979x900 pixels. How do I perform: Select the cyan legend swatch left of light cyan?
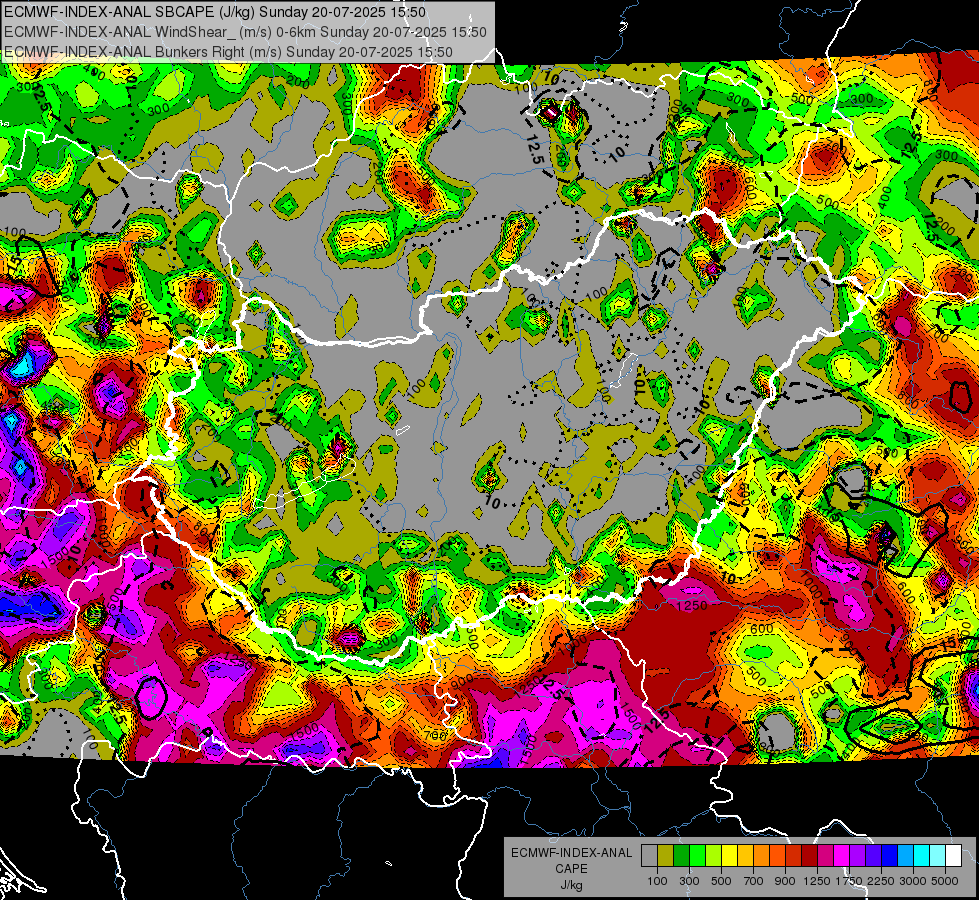pyautogui.click(x=922, y=856)
